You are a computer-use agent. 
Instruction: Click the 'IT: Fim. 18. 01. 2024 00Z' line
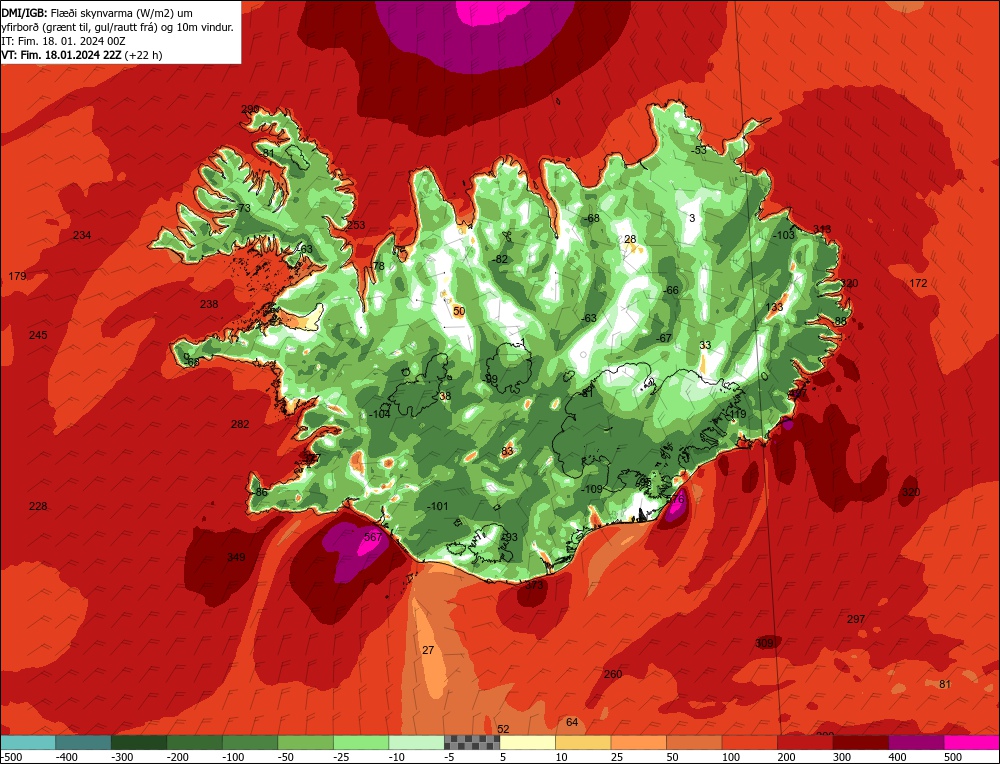click(63, 41)
